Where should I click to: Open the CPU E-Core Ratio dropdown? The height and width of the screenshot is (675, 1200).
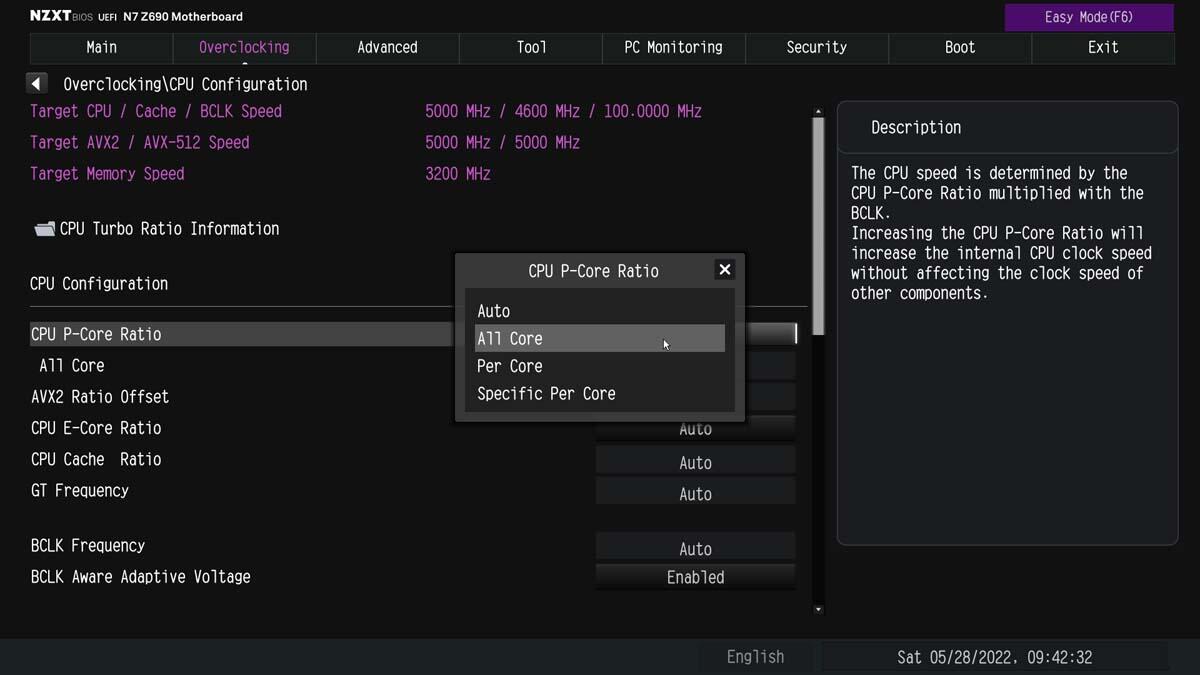tap(696, 429)
